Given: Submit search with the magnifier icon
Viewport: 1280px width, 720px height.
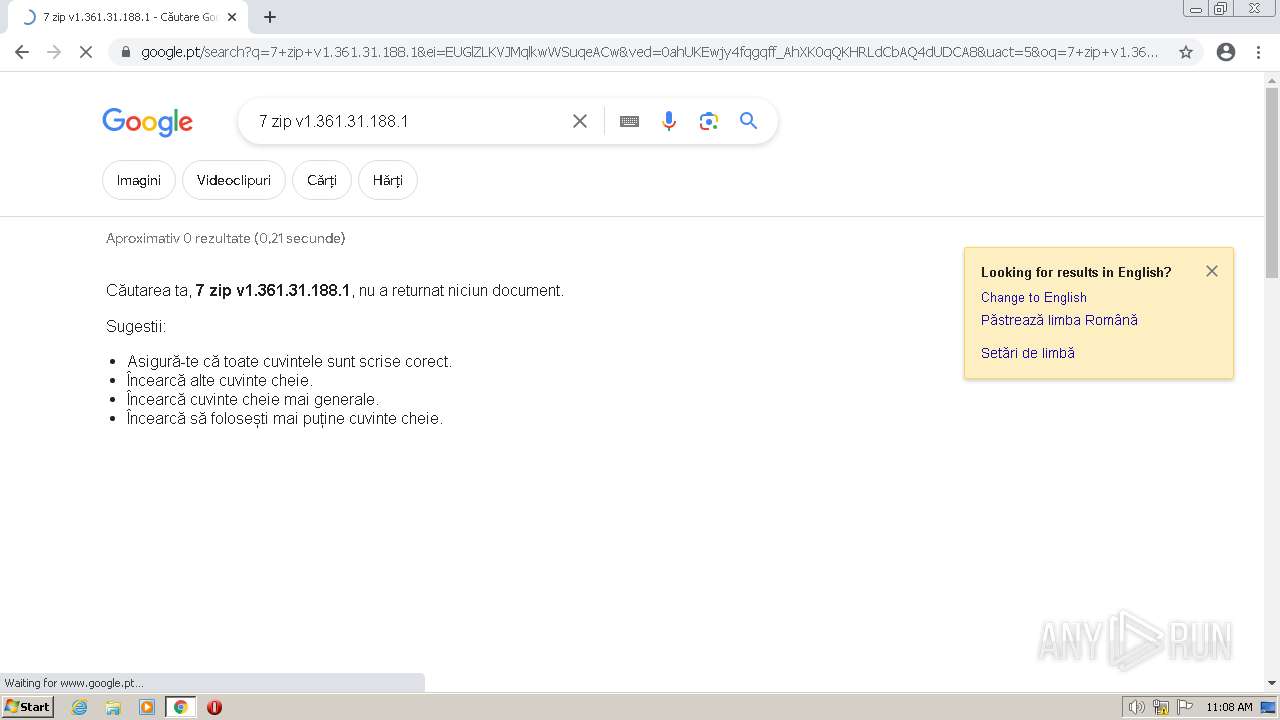Looking at the screenshot, I should tap(748, 121).
